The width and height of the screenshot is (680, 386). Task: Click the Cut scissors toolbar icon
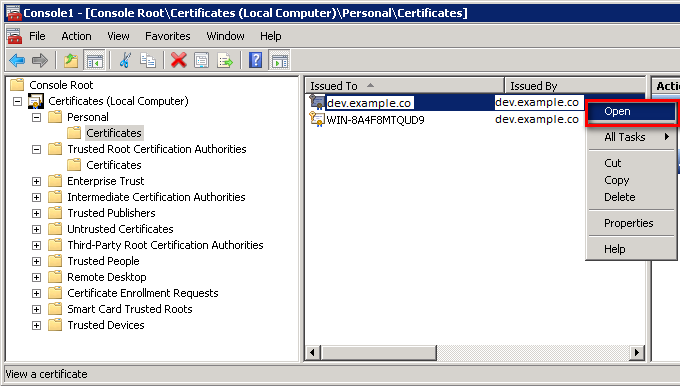125,60
